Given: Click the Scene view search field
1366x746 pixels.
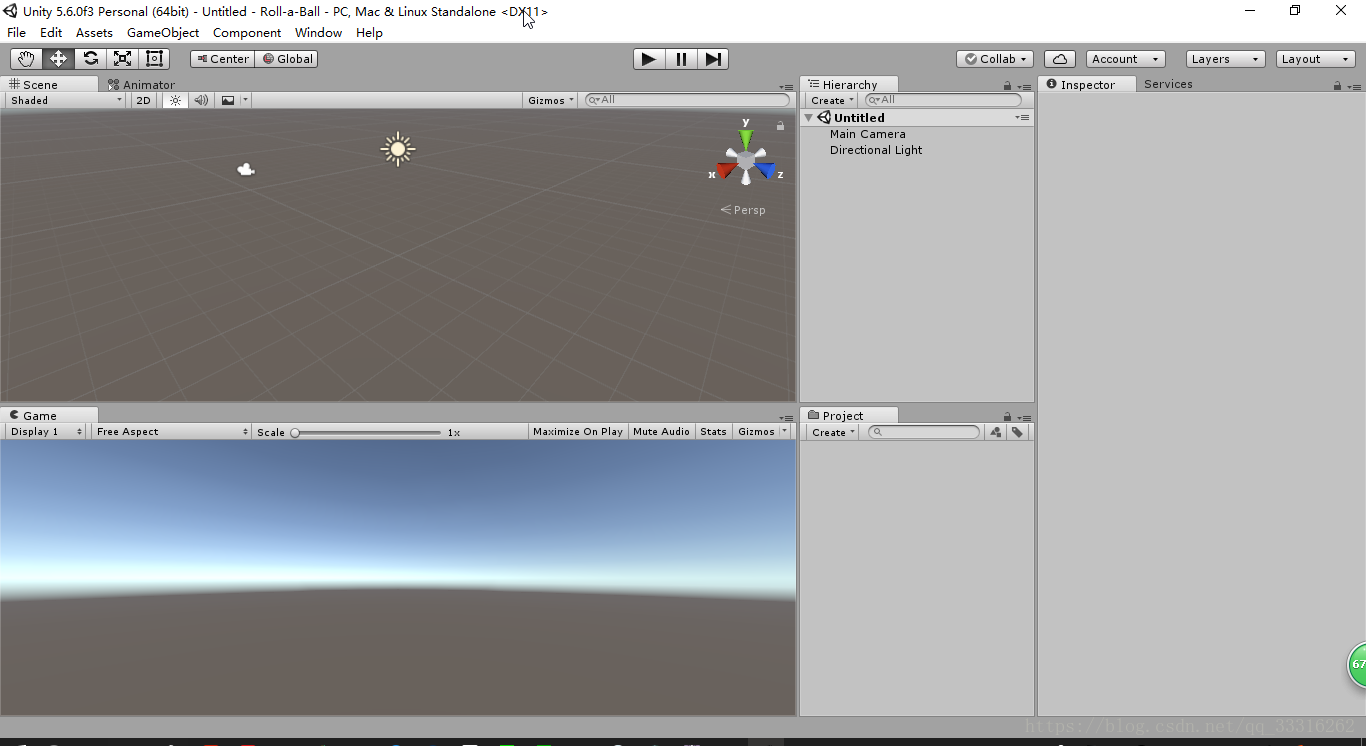Looking at the screenshot, I should point(687,100).
